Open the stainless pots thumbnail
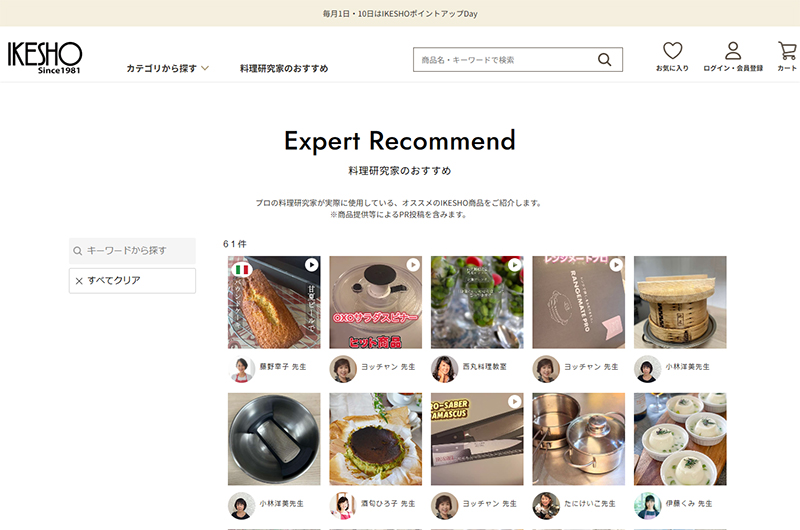 579,439
